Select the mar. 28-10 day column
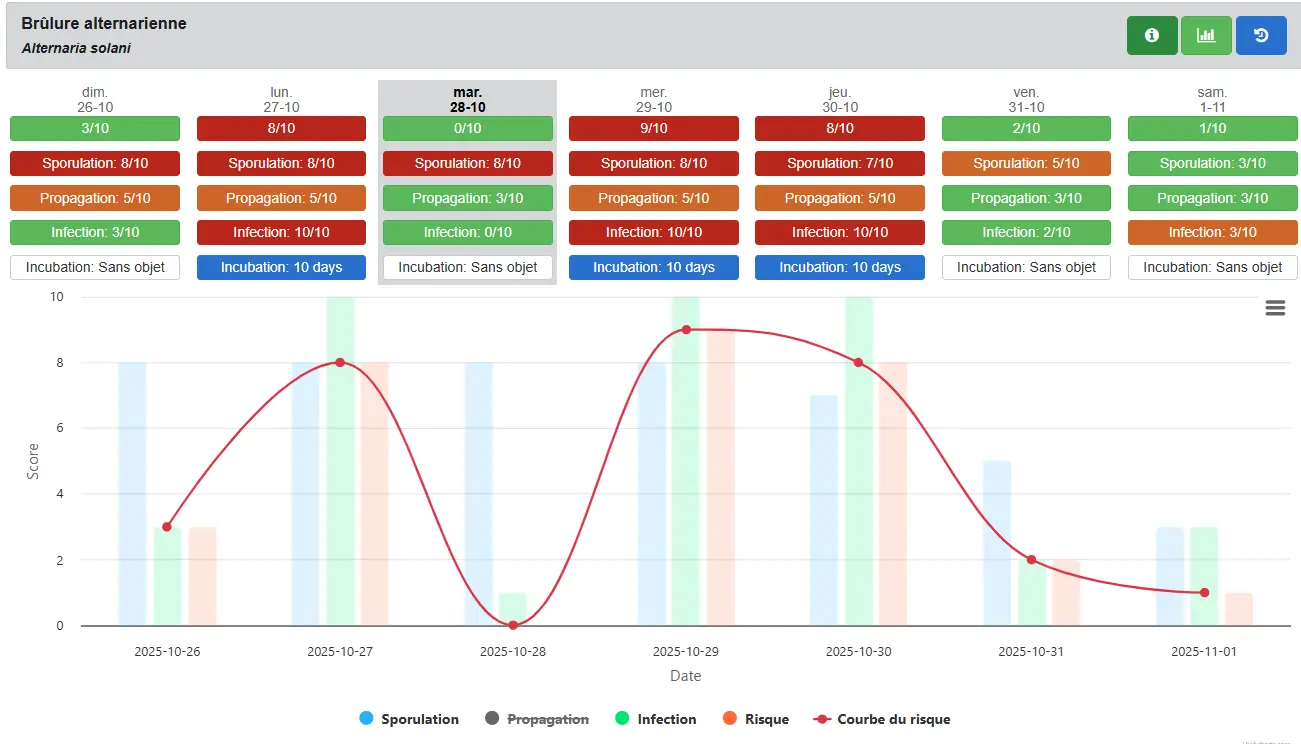Image resolution: width=1301 pixels, height=744 pixels. (x=467, y=99)
